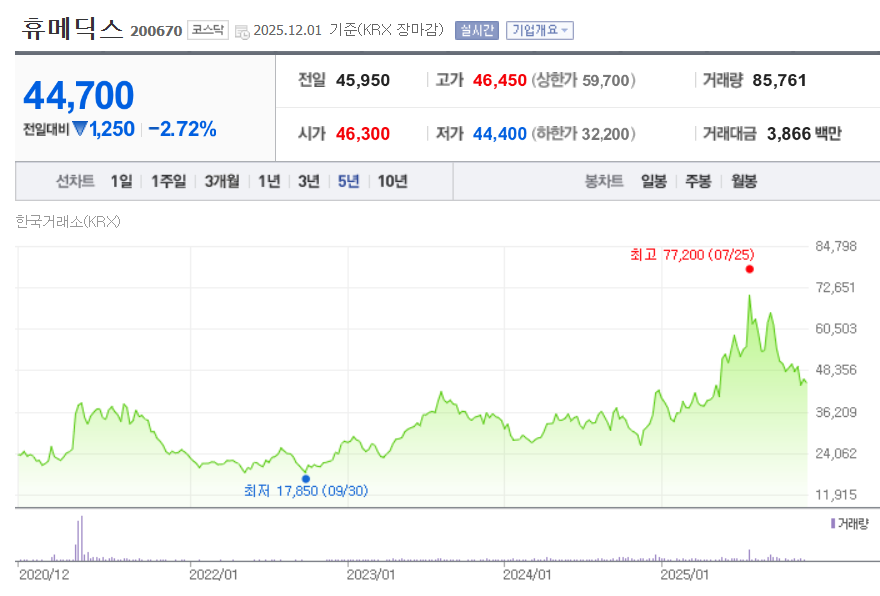The image size is (880, 596).
Task: Click the 거래량 value 85,761
Action: pyautogui.click(x=779, y=80)
